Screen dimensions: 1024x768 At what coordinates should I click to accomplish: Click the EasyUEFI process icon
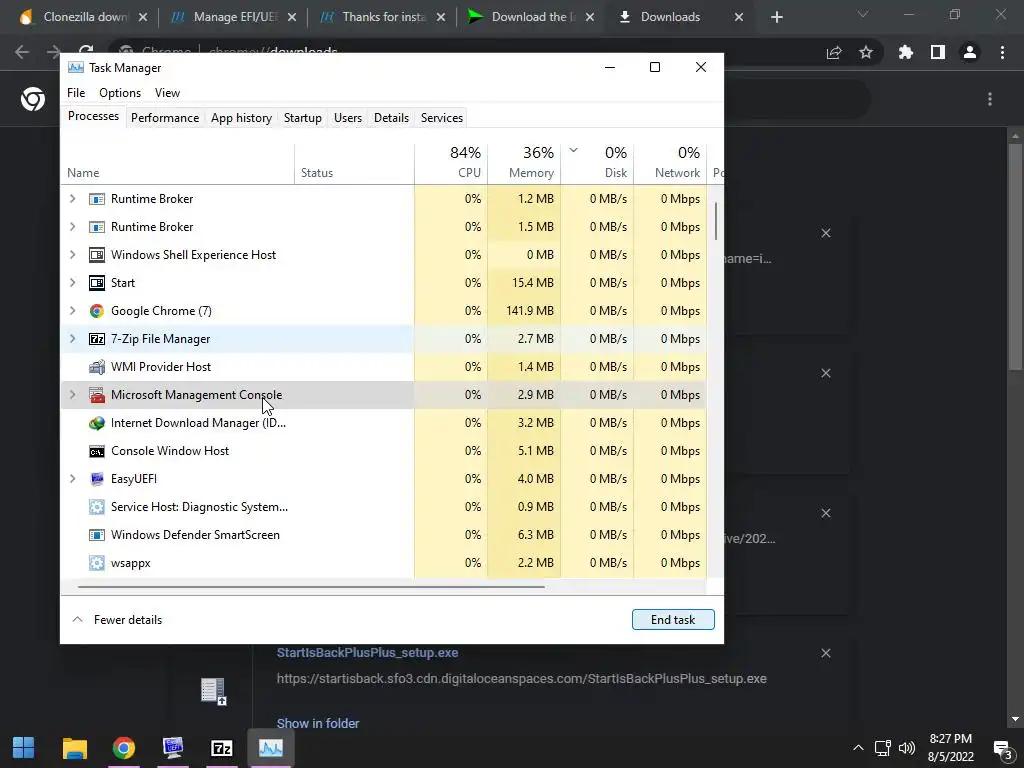(97, 479)
